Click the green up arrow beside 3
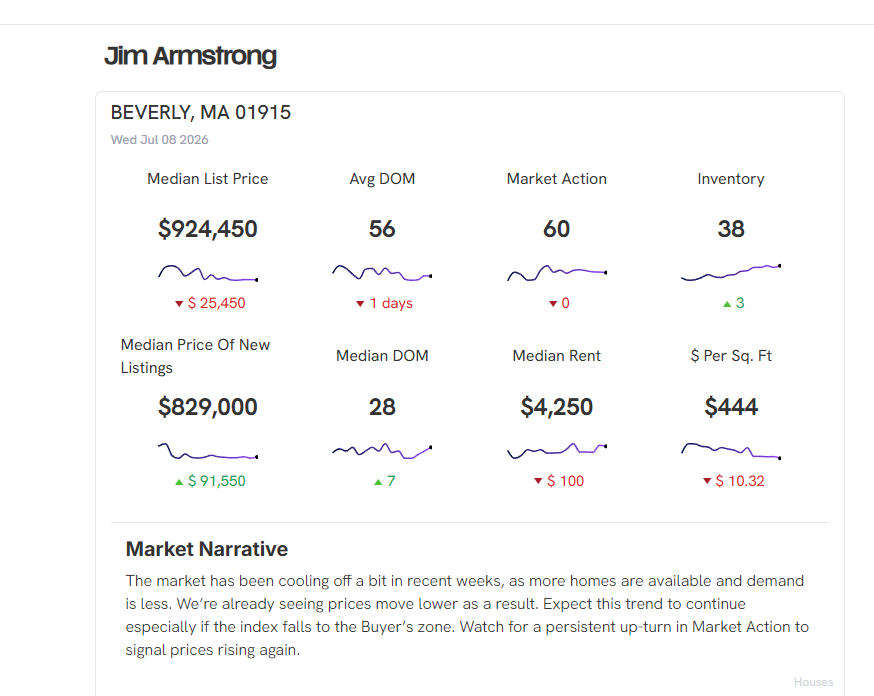The image size is (874, 696). pos(727,304)
